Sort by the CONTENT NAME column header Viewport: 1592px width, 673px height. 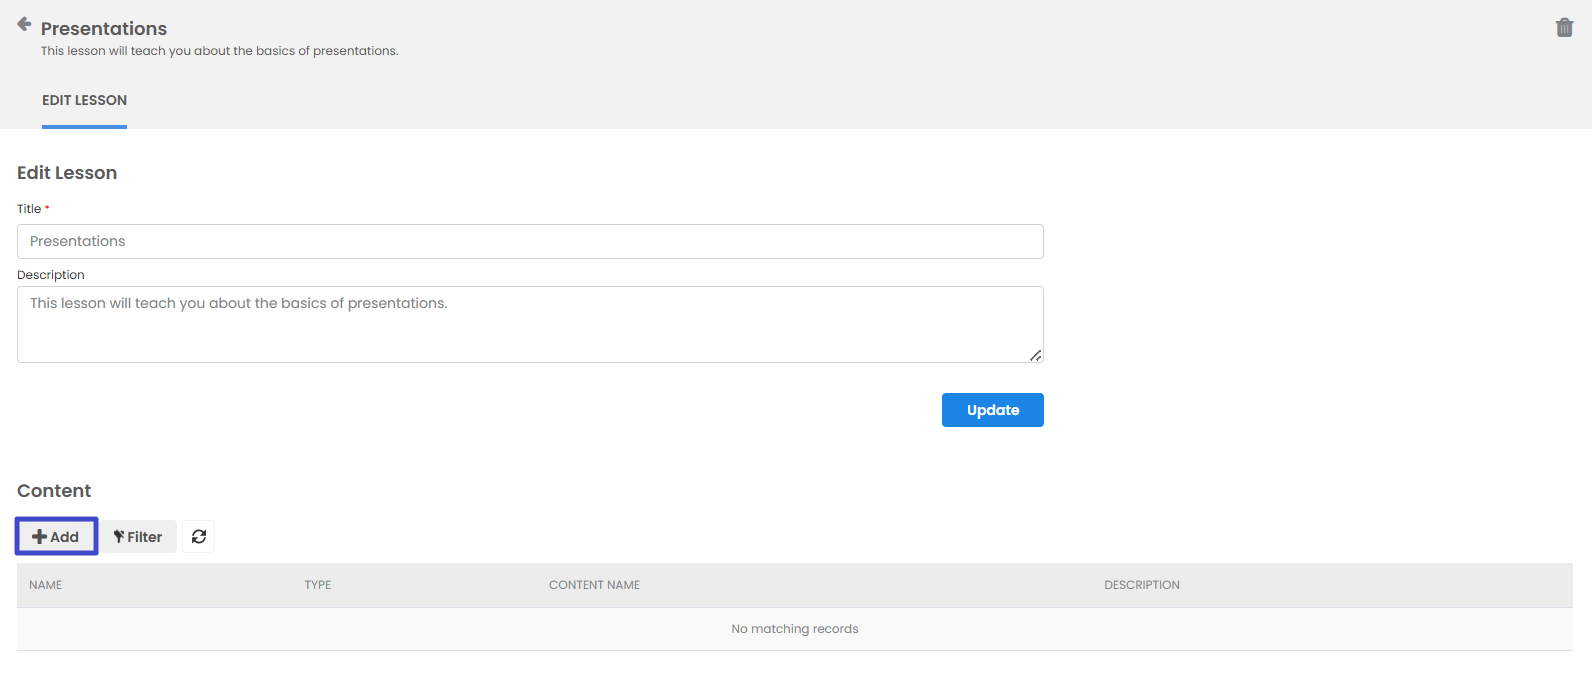pyautogui.click(x=594, y=585)
